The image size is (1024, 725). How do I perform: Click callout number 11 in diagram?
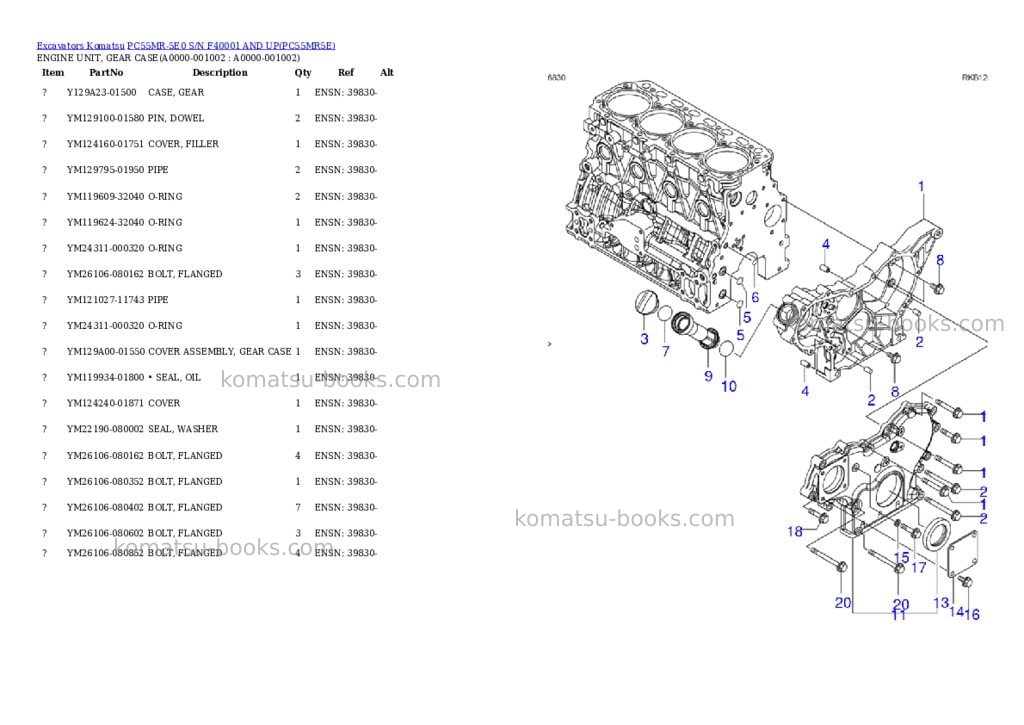tap(899, 615)
